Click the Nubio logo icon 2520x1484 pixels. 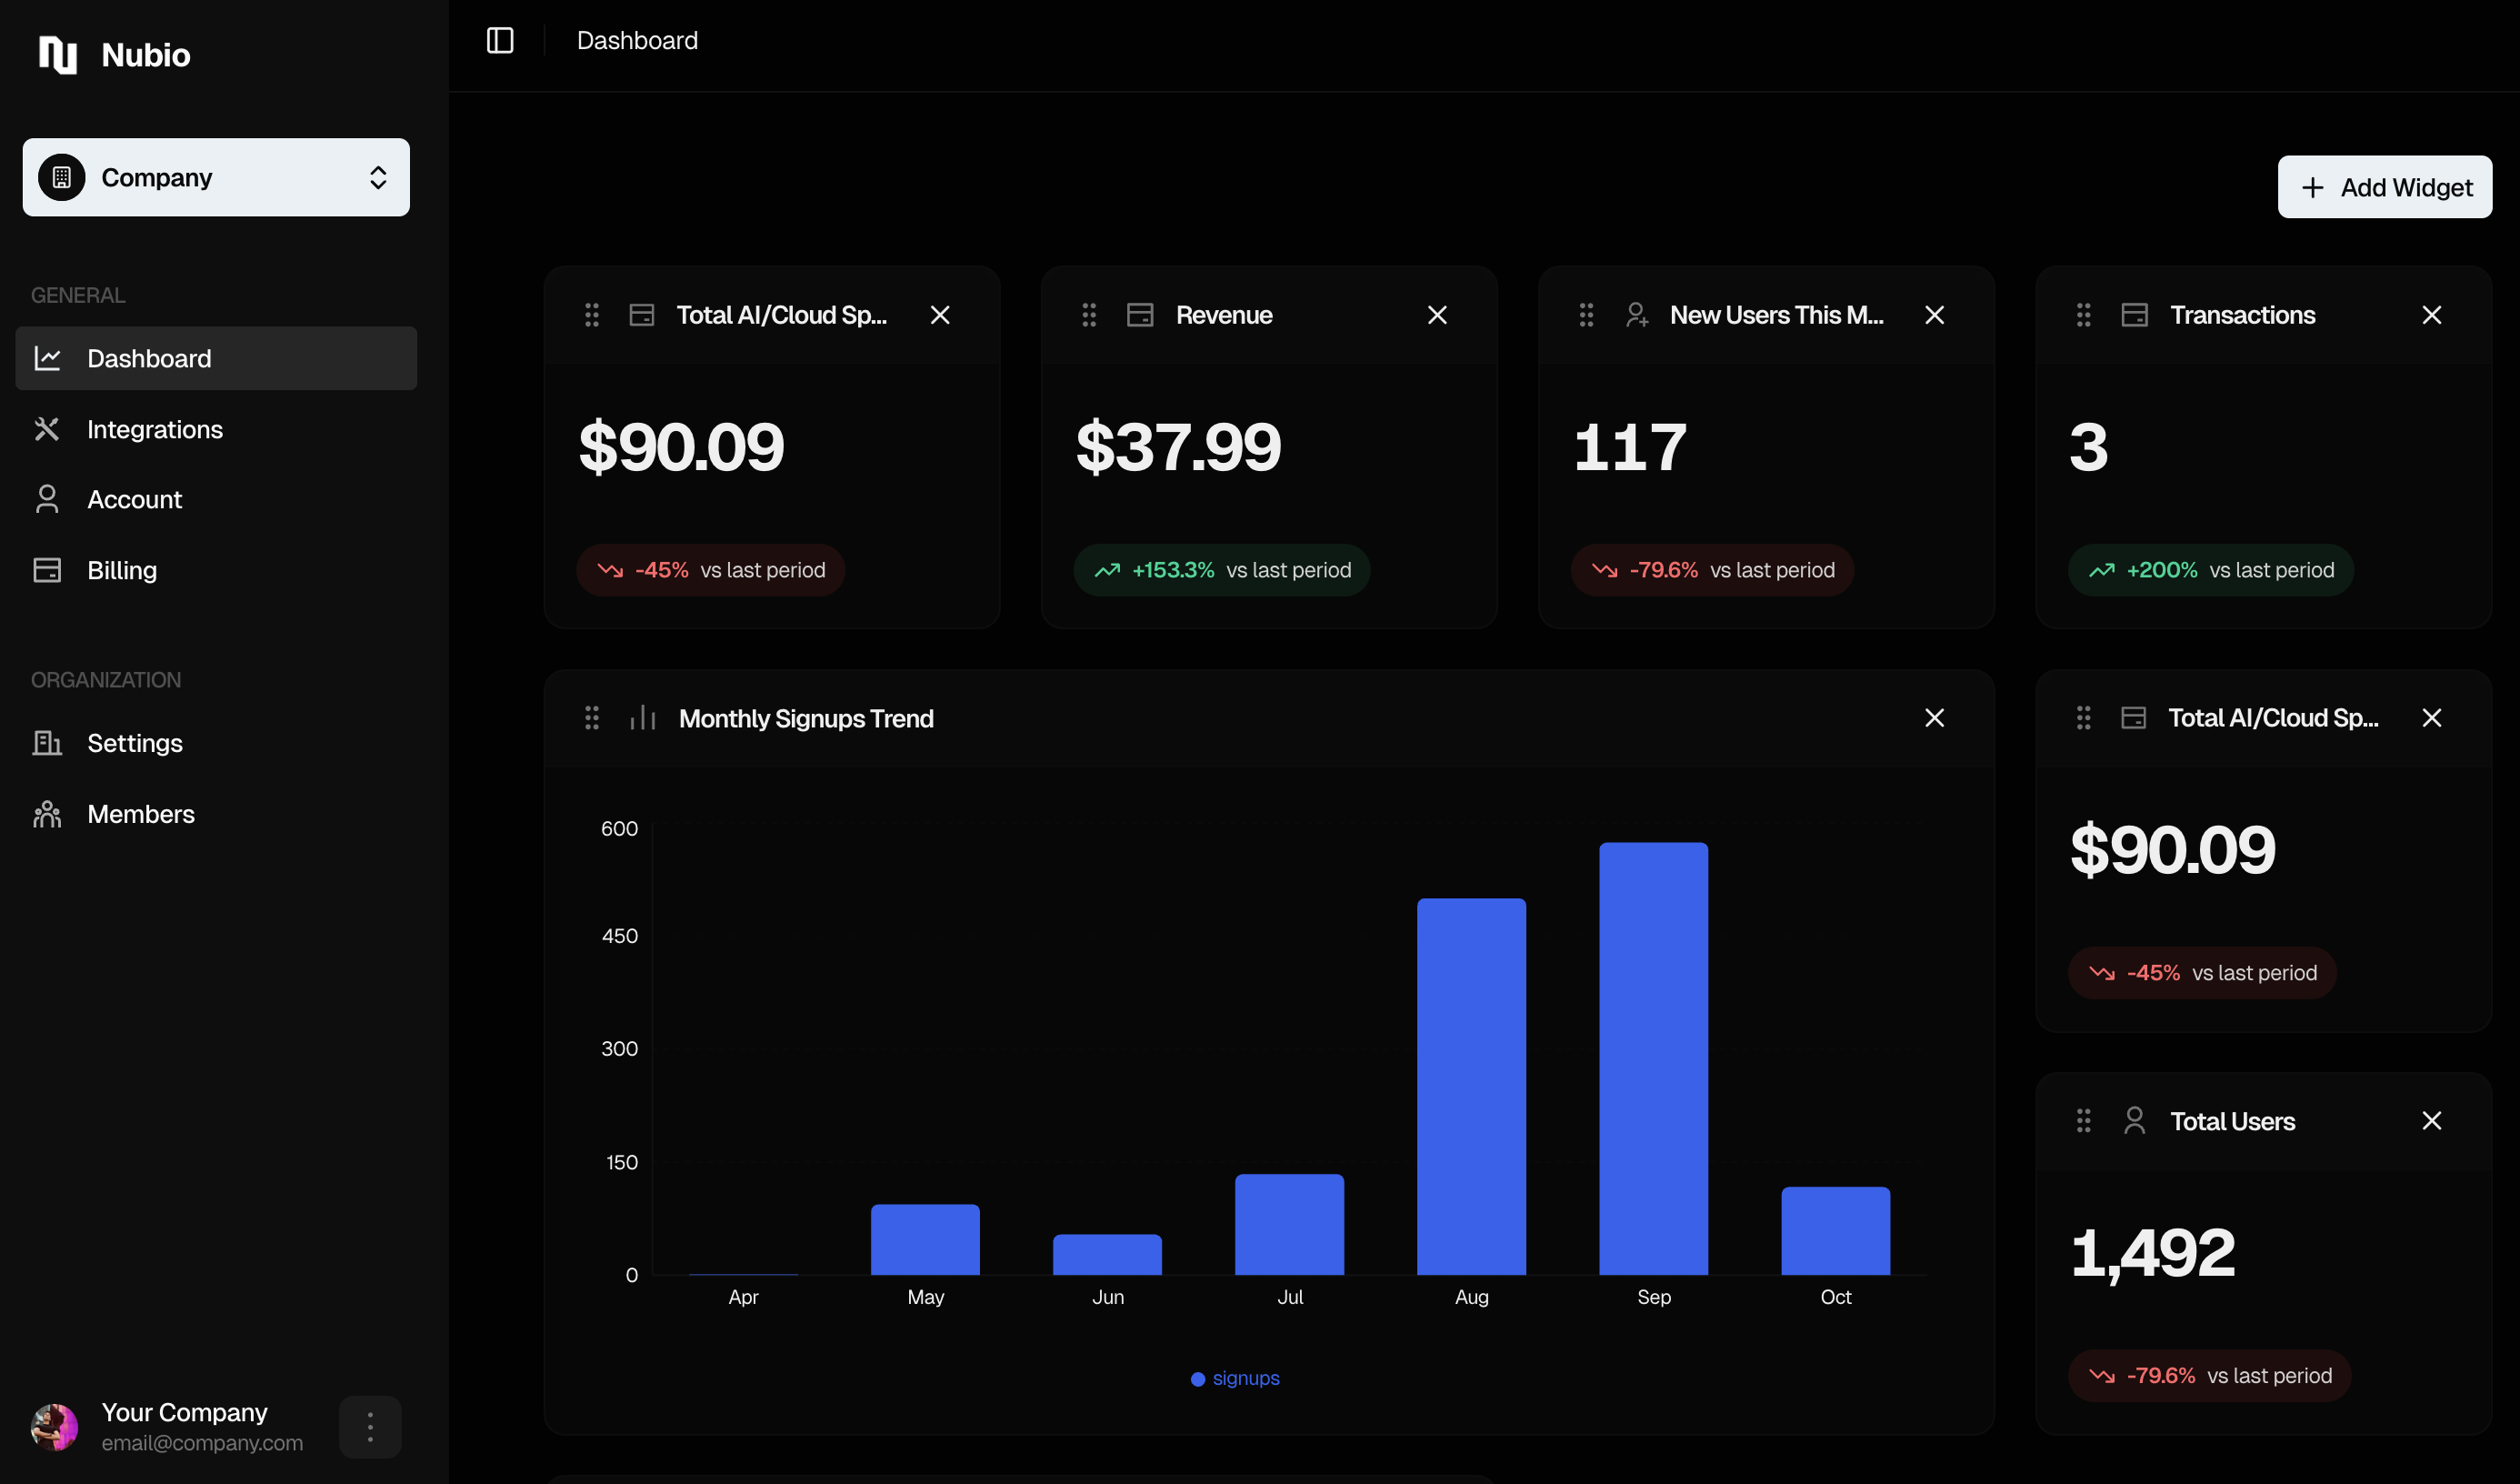pos(57,55)
